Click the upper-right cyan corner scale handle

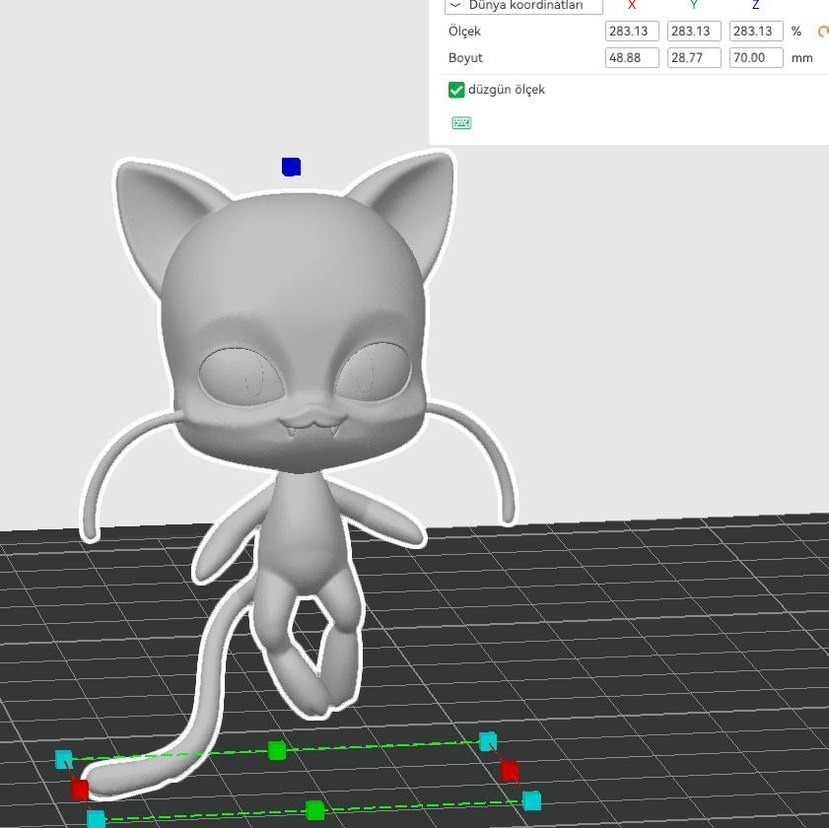coord(487,741)
